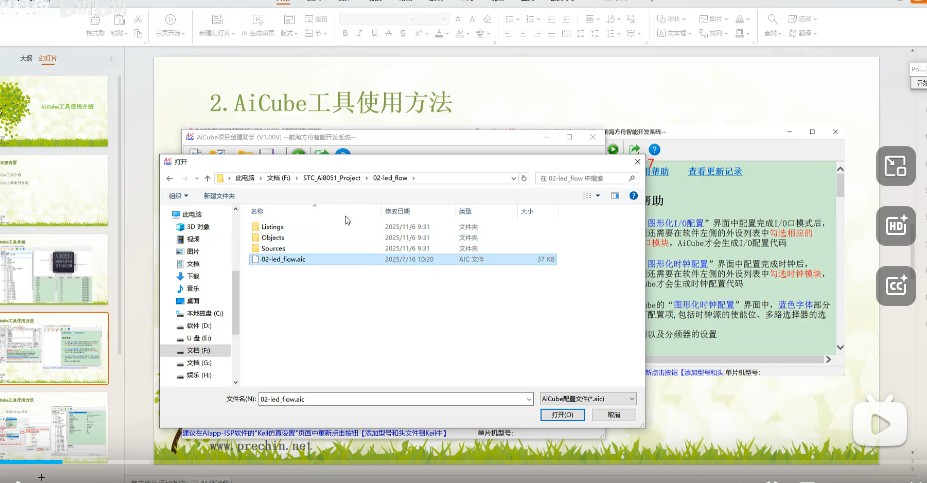Image resolution: width=927 pixels, height=483 pixels.
Task: Open the 查看更新记录 link in AiCube
Action: 715,171
